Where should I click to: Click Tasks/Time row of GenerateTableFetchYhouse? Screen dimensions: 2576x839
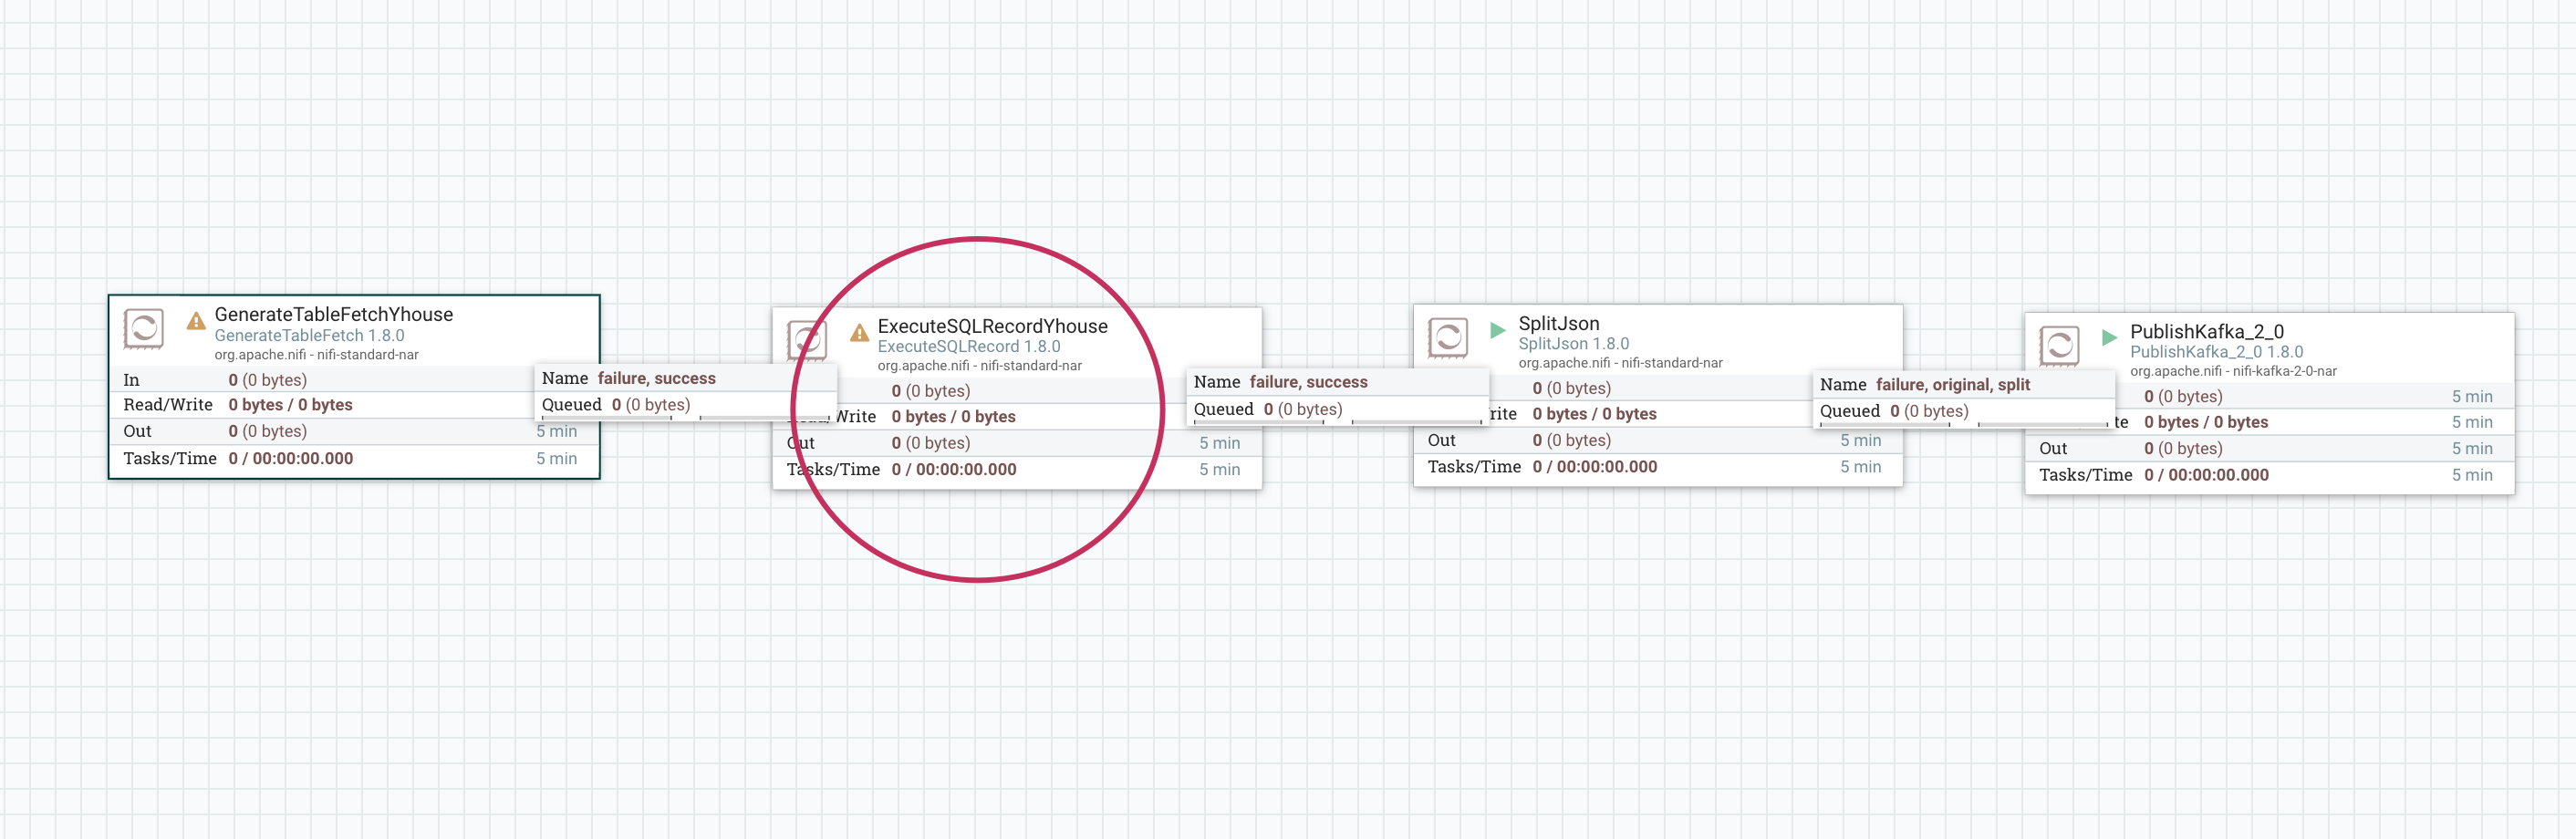(354, 459)
